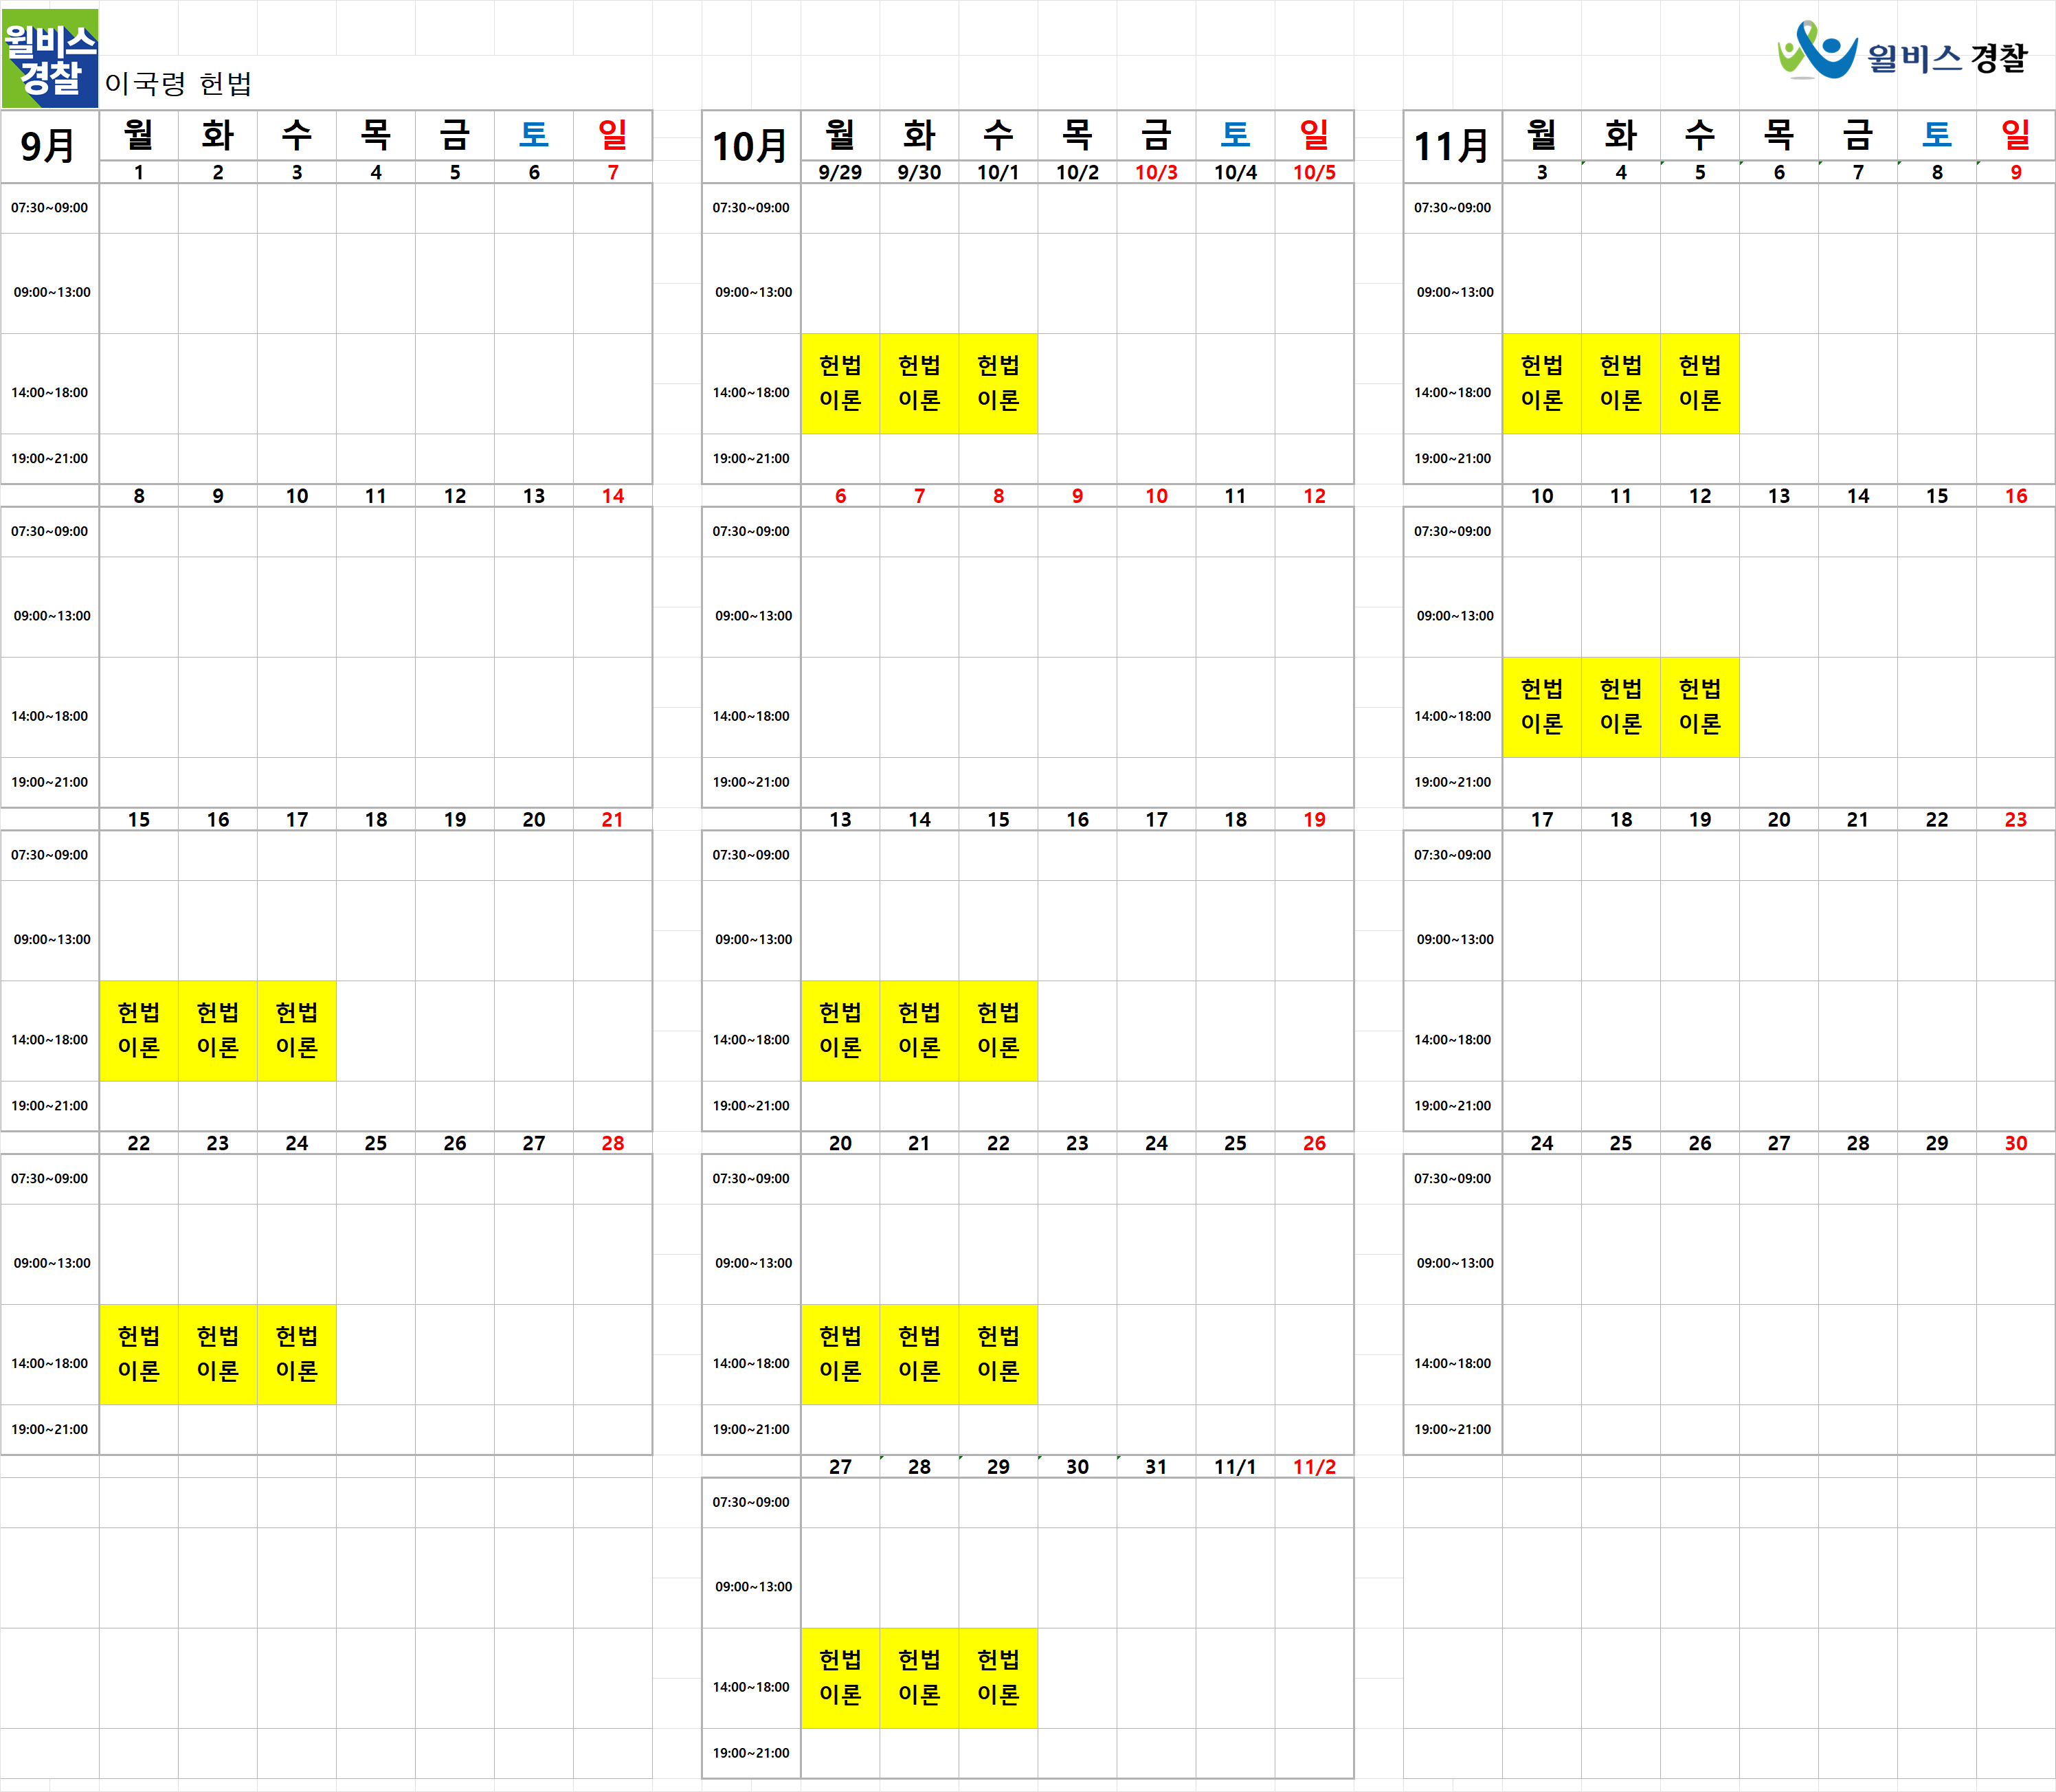Click the red 26 date in October
The height and width of the screenshot is (1792, 2056).
[1314, 1143]
